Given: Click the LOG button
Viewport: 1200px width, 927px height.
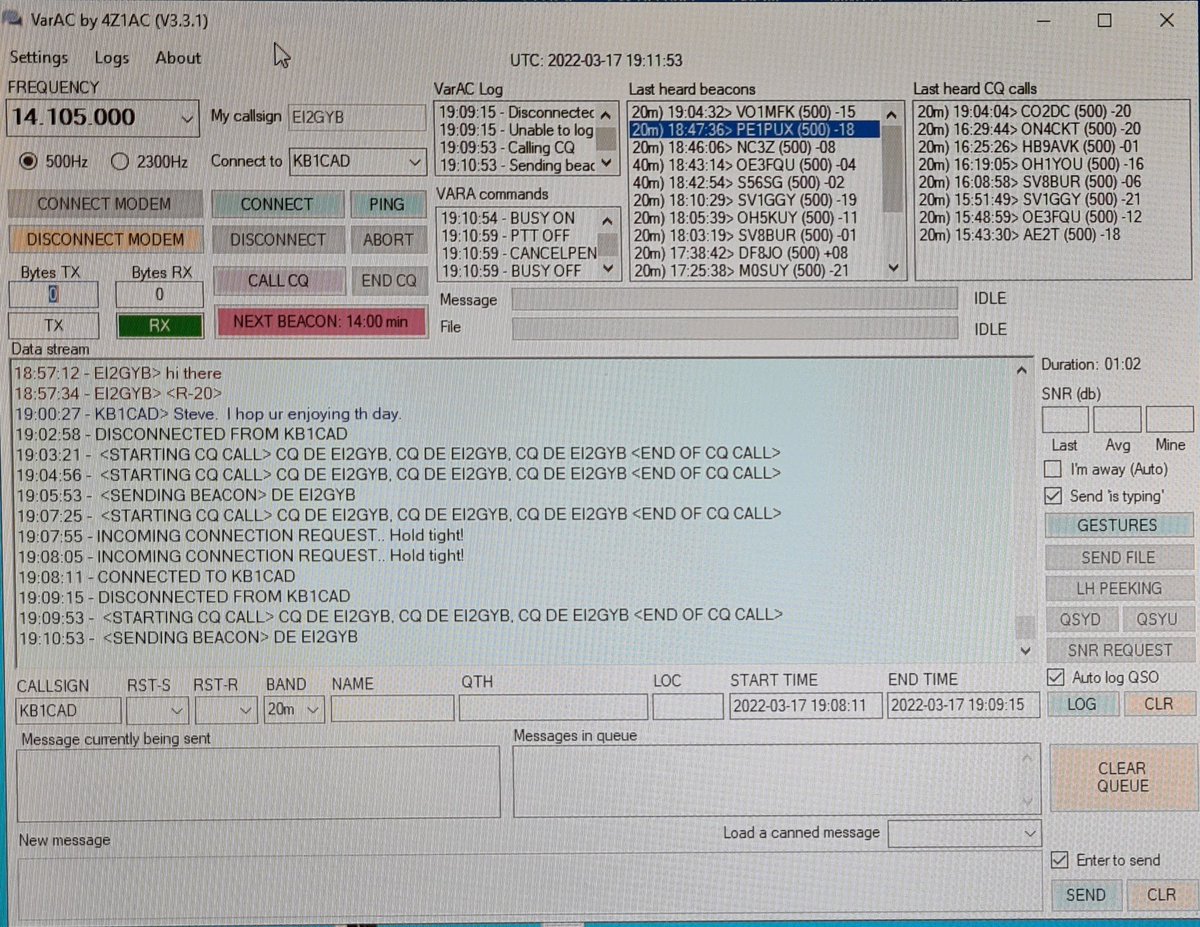Looking at the screenshot, I should point(1081,704).
